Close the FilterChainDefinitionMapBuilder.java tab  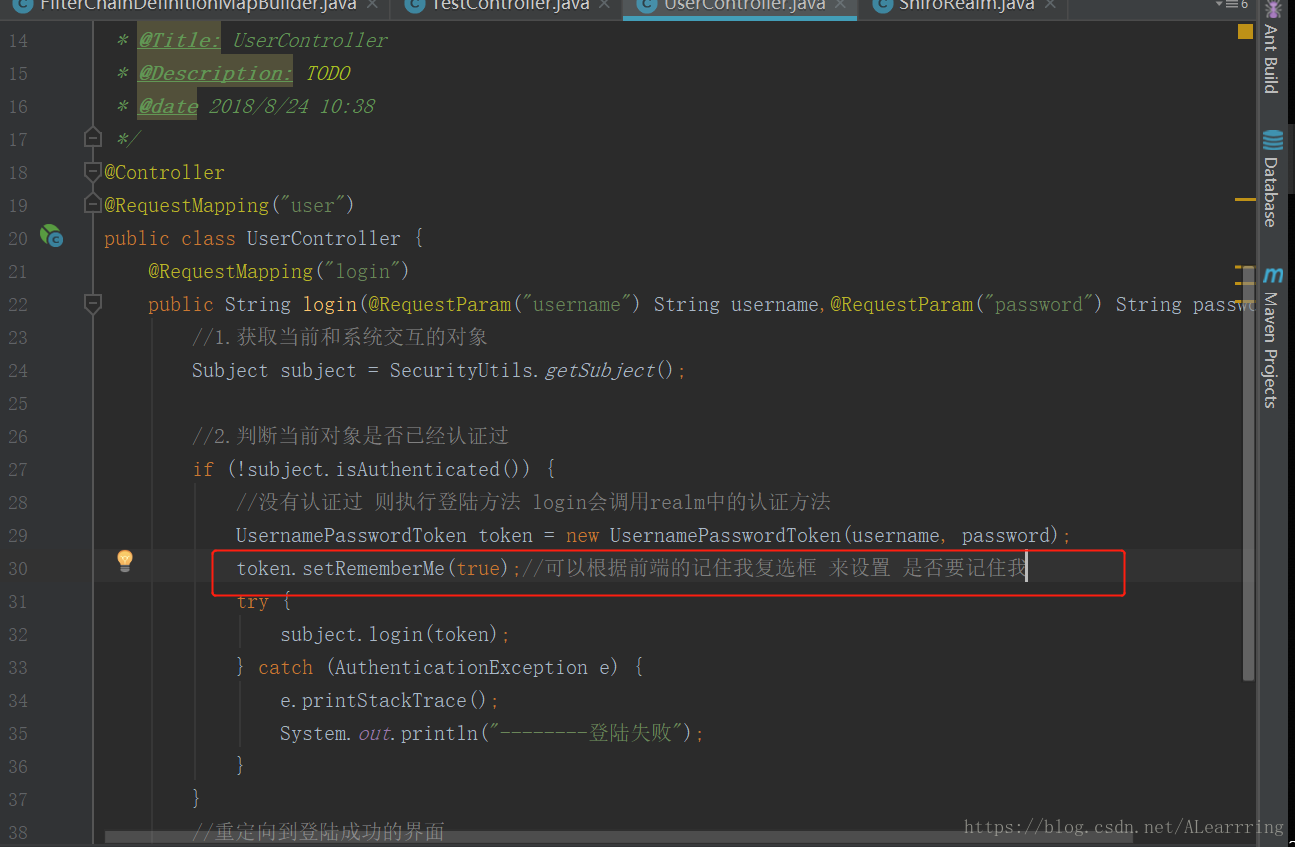(x=373, y=5)
